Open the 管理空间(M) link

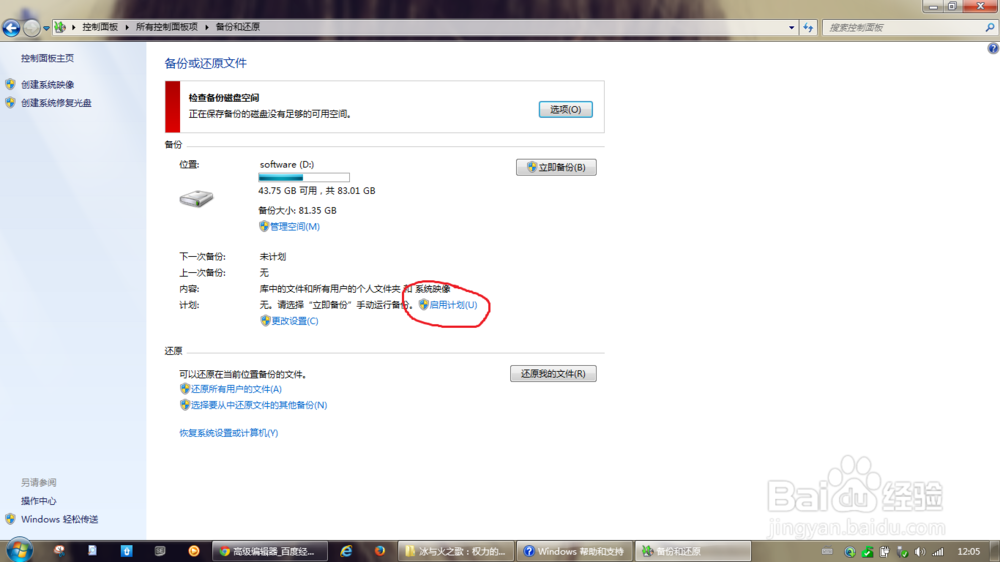(x=294, y=226)
